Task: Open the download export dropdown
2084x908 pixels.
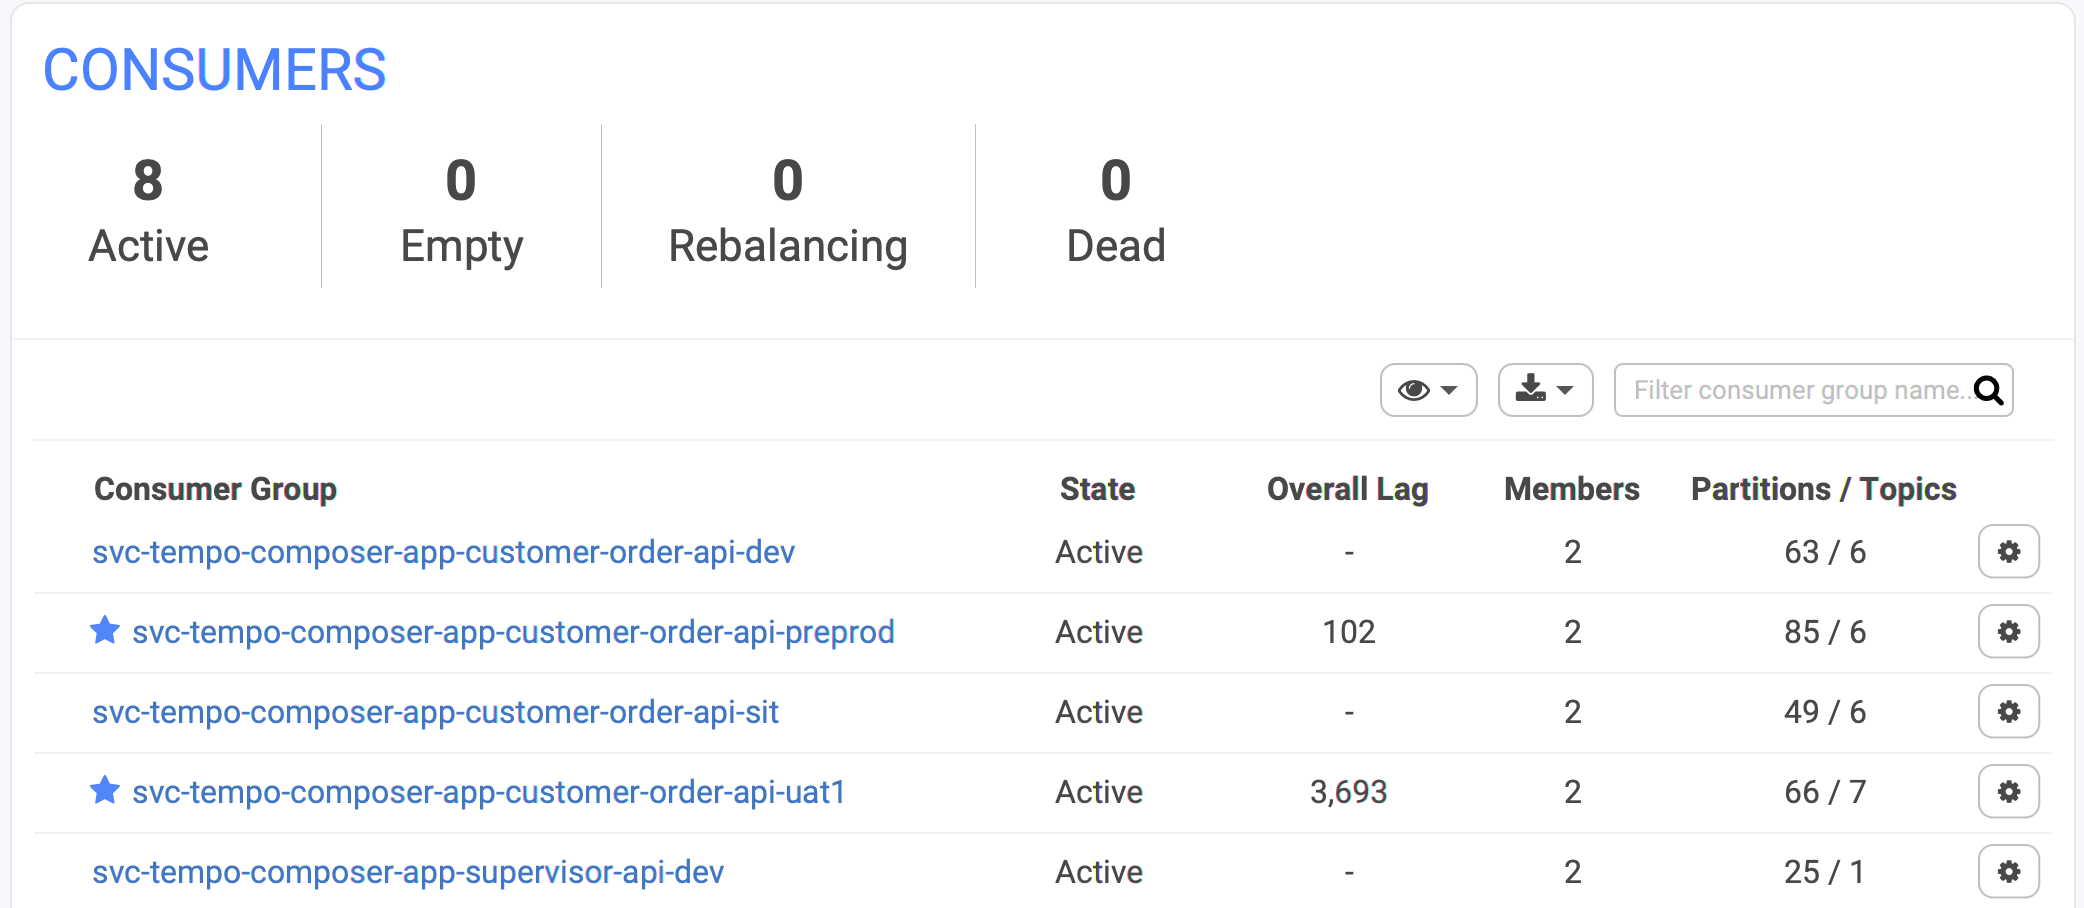Action: pos(1545,390)
